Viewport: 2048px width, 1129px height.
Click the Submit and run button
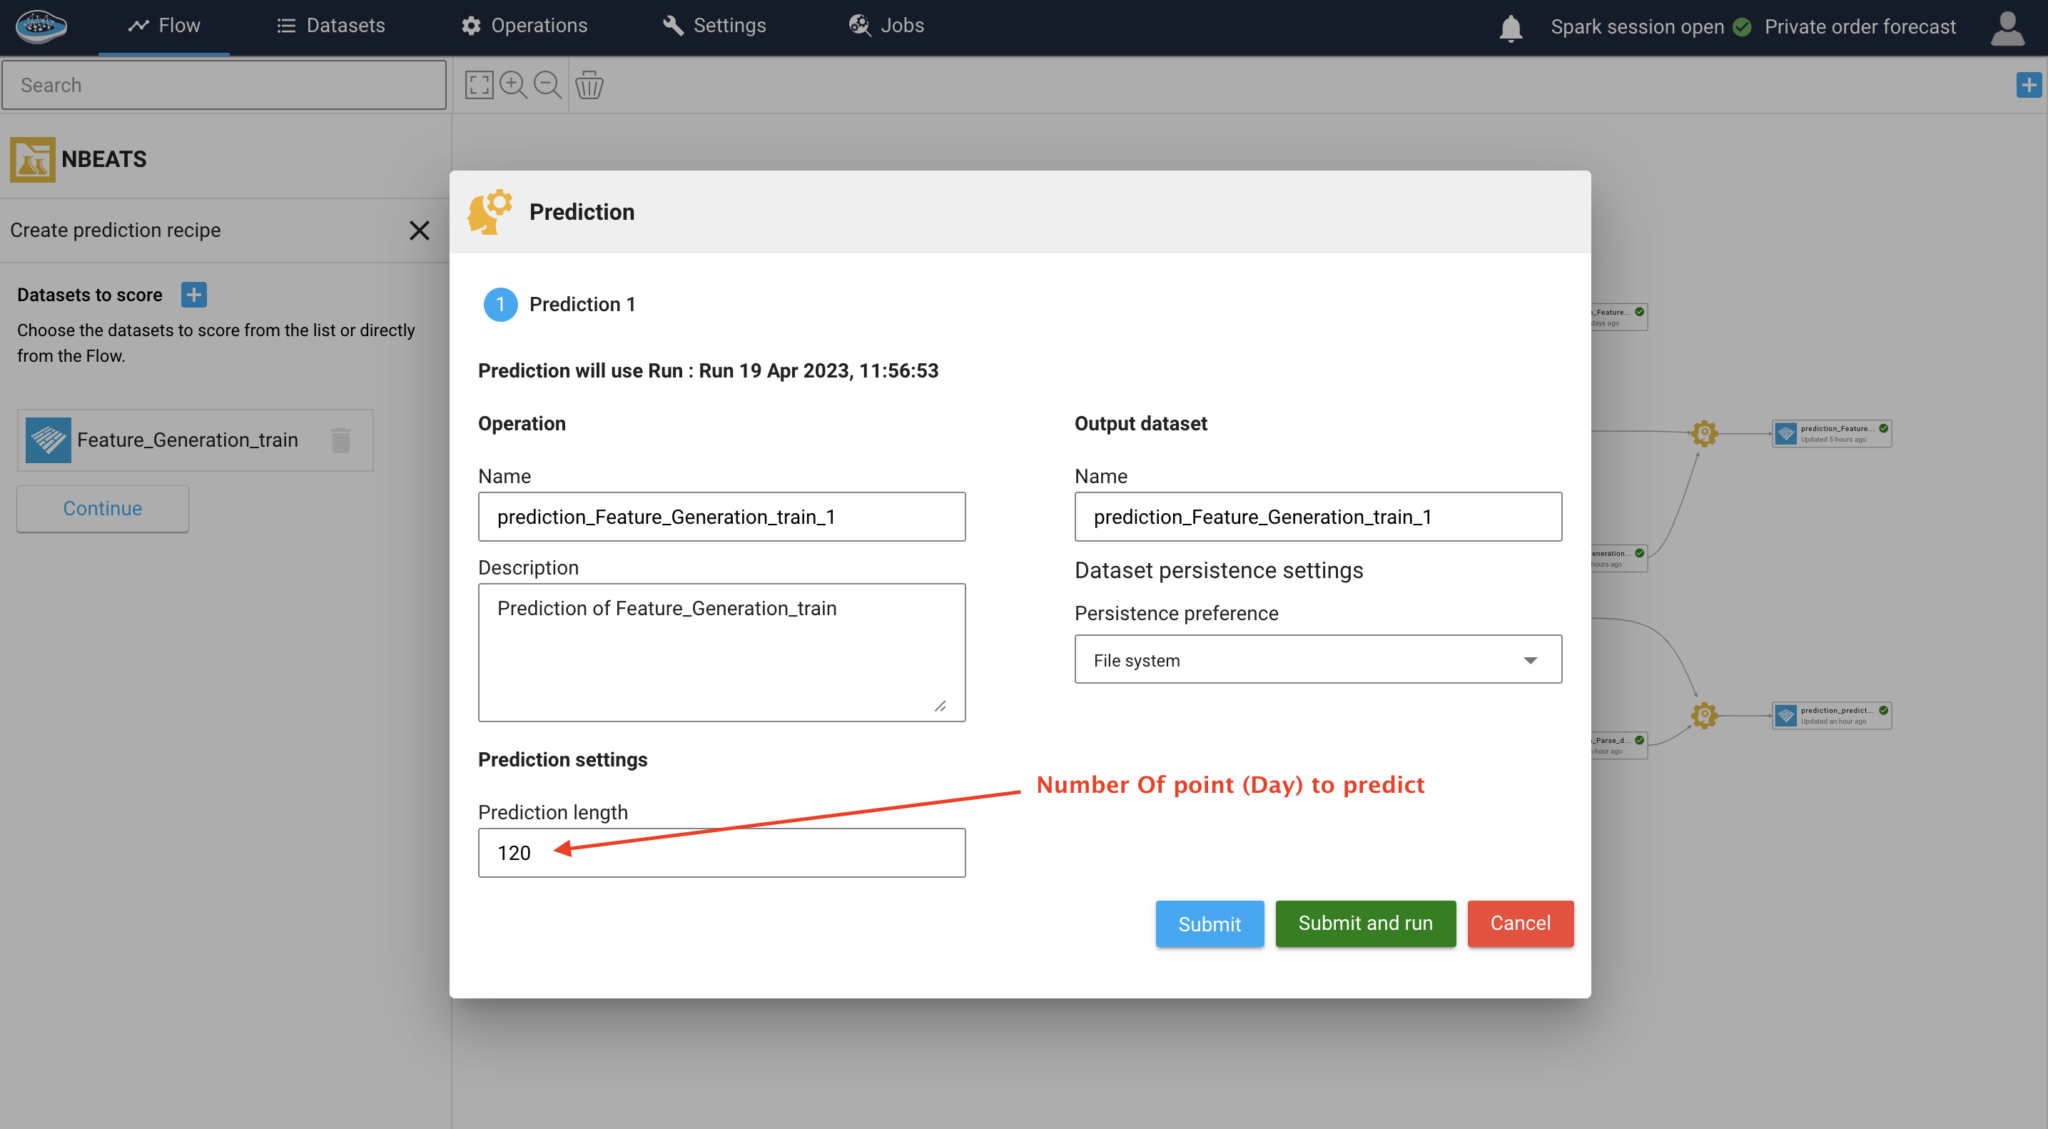tap(1365, 923)
